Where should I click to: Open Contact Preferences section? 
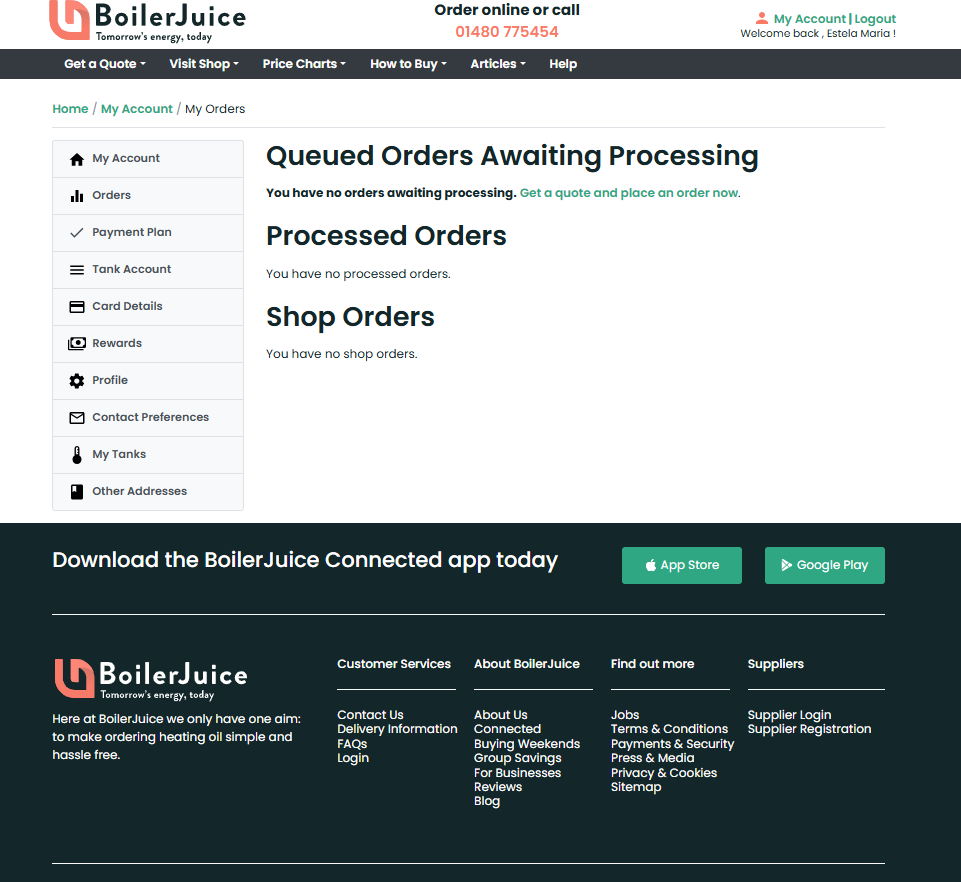pos(148,417)
